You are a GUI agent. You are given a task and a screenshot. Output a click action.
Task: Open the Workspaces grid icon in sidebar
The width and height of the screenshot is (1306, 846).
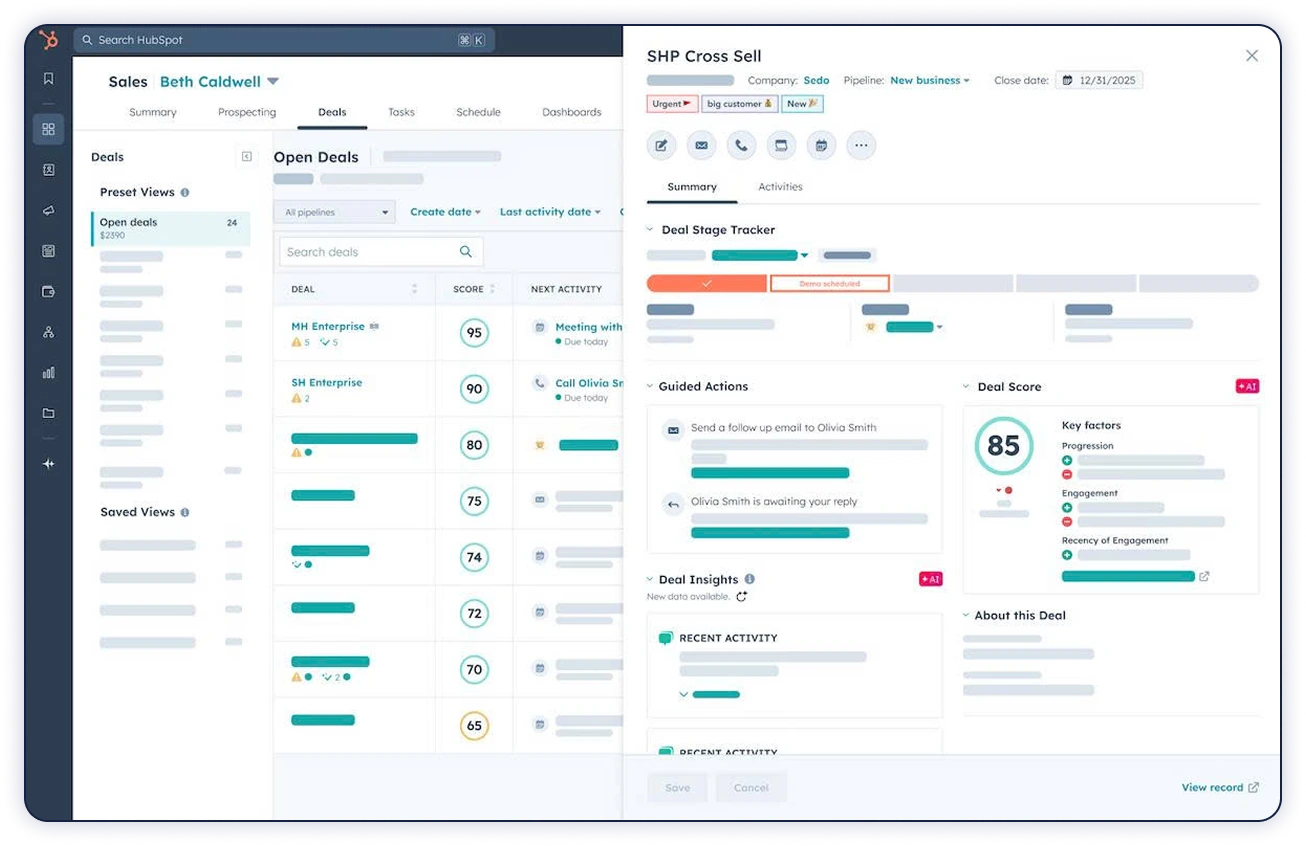tap(48, 129)
